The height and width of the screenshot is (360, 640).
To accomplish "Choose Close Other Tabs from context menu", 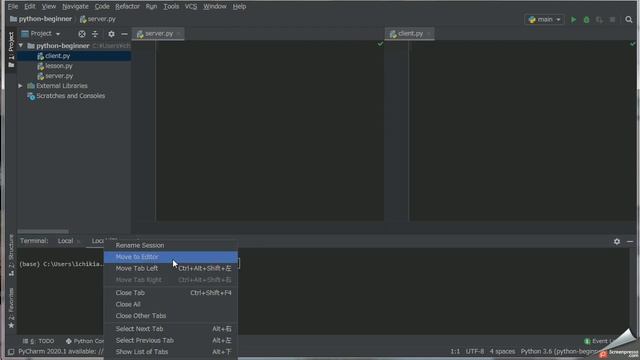I will coord(171,316).
